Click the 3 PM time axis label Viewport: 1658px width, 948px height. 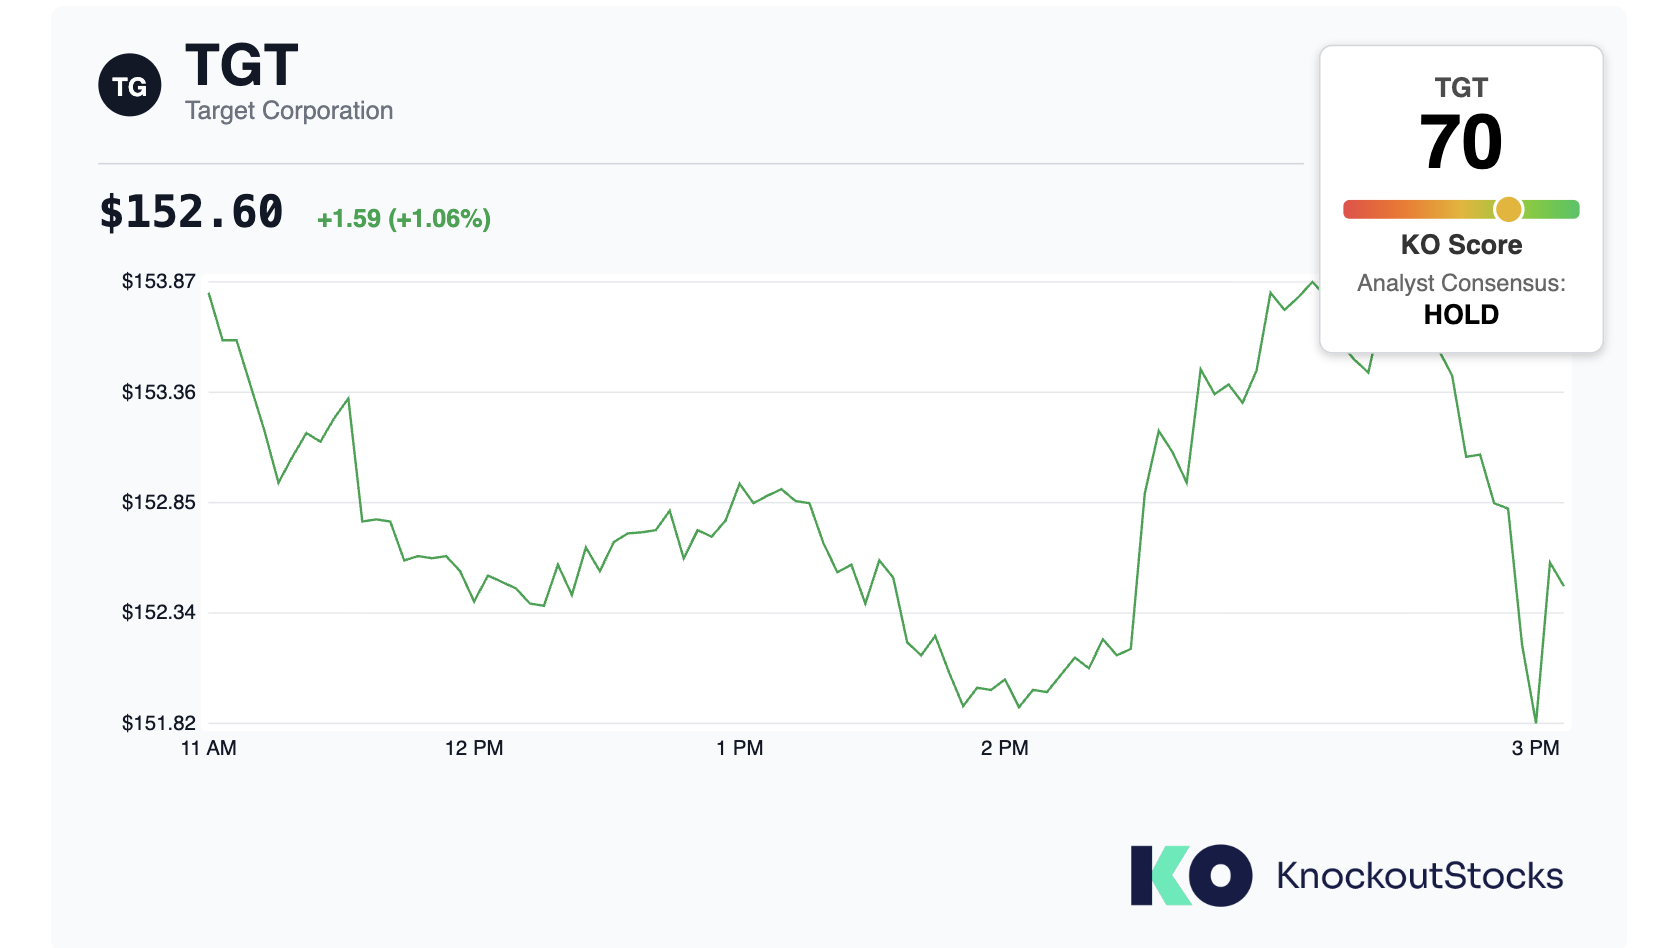[1536, 748]
